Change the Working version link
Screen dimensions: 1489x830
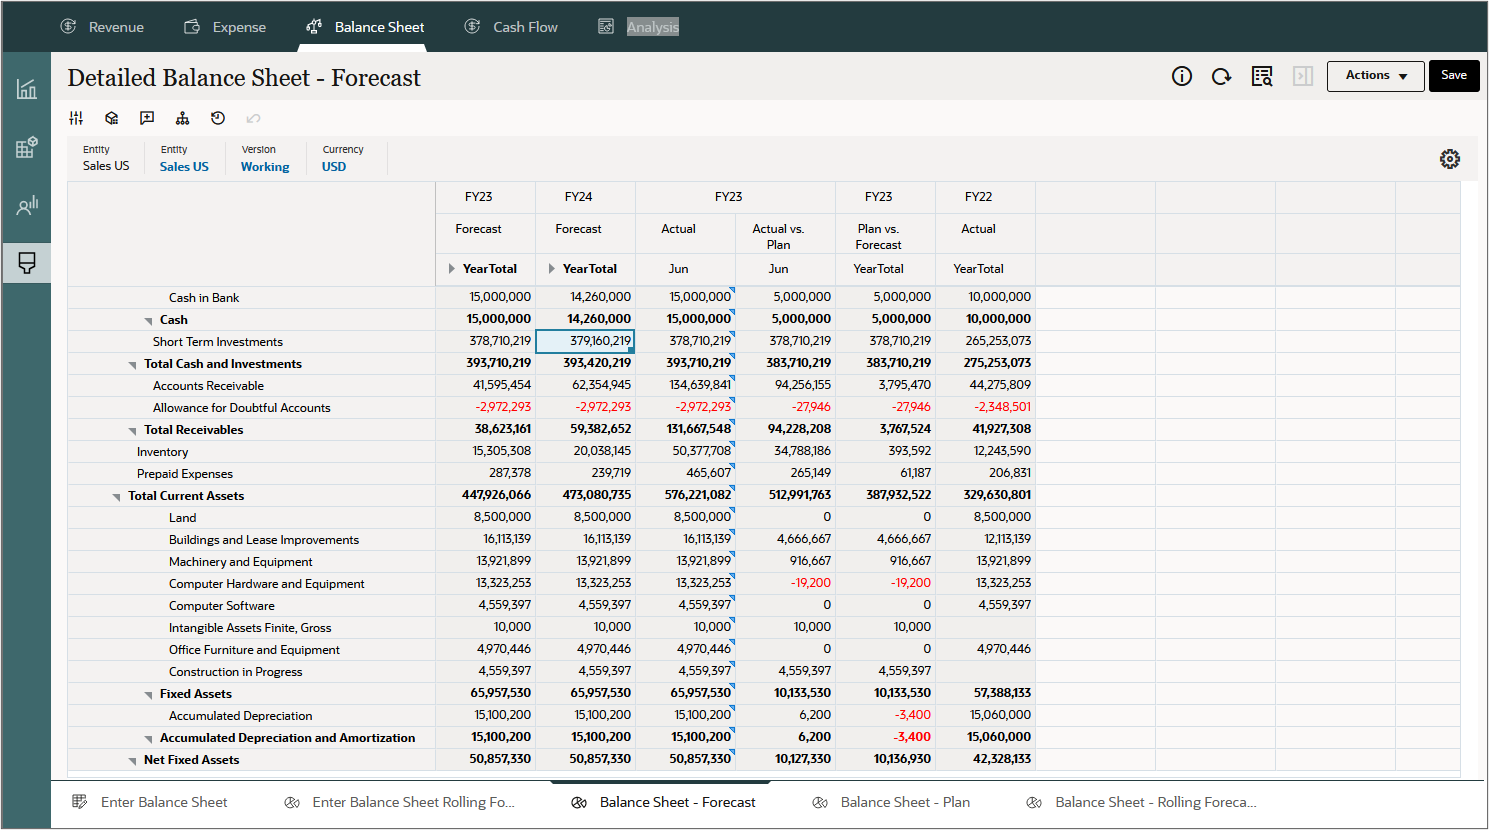tap(265, 167)
